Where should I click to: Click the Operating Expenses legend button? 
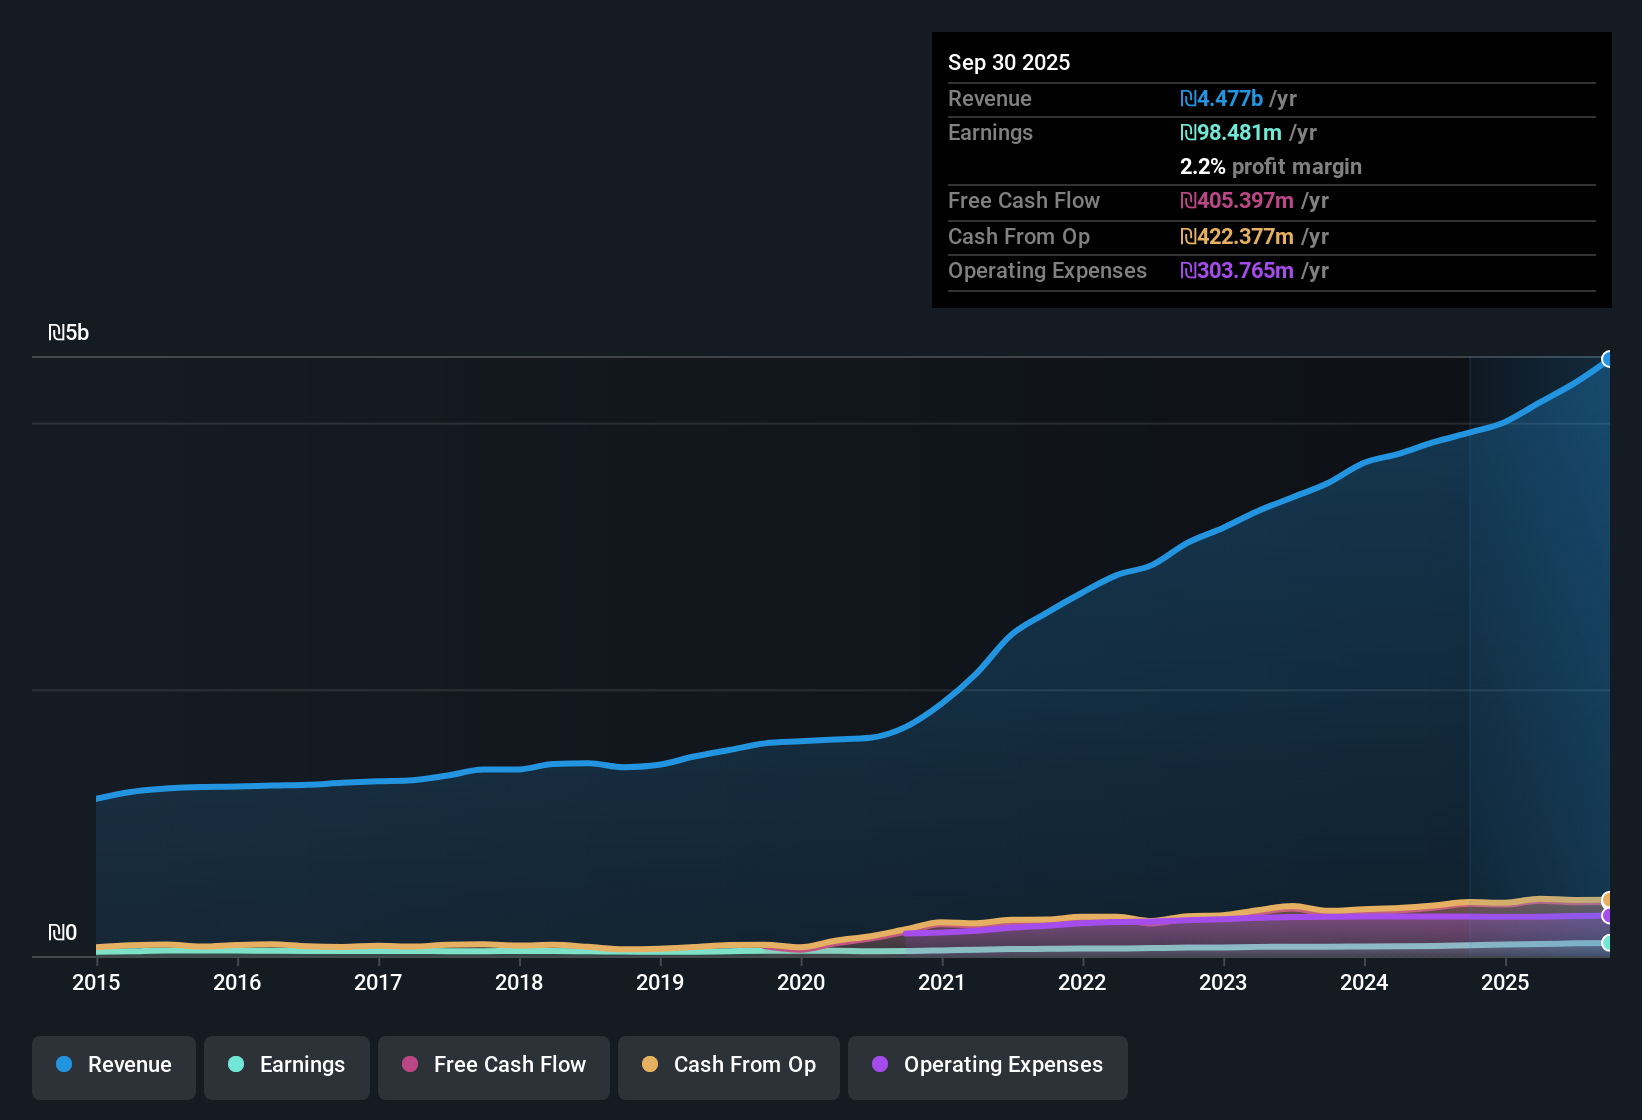tap(987, 1065)
